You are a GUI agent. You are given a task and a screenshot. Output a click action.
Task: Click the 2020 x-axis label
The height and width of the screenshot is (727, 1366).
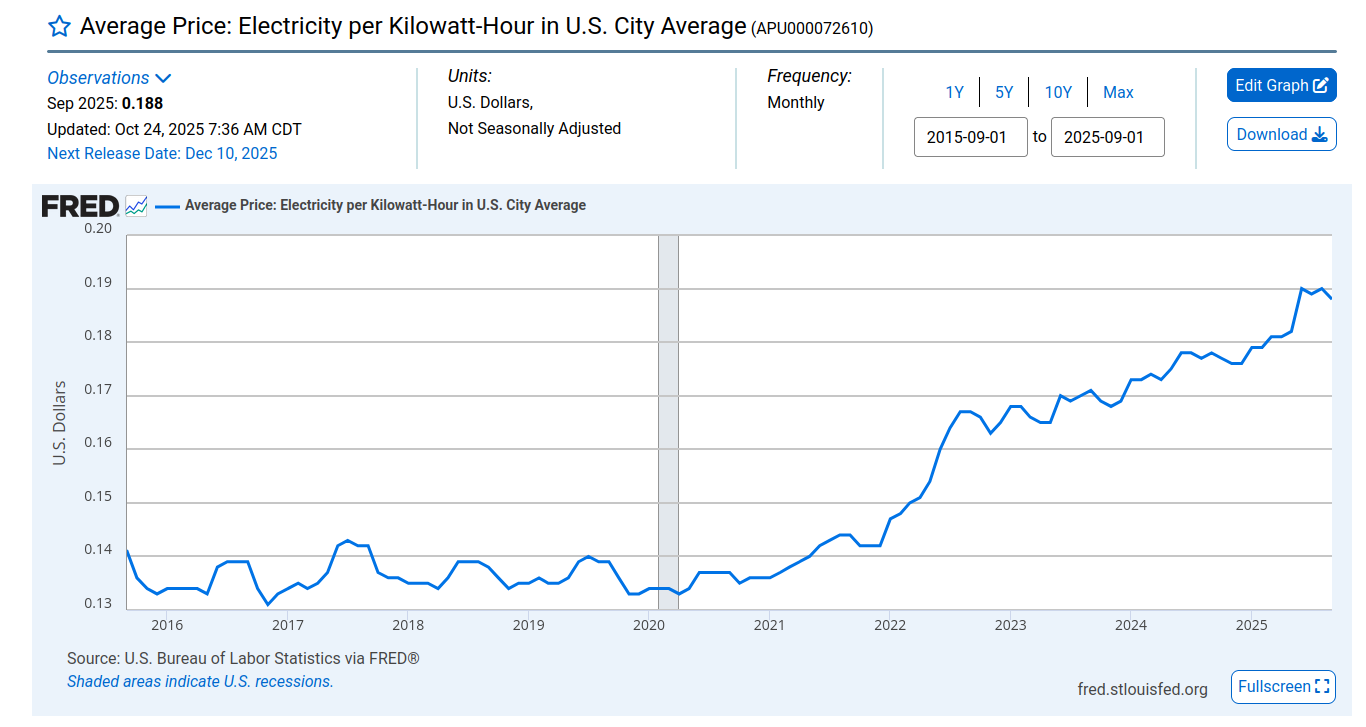649,626
